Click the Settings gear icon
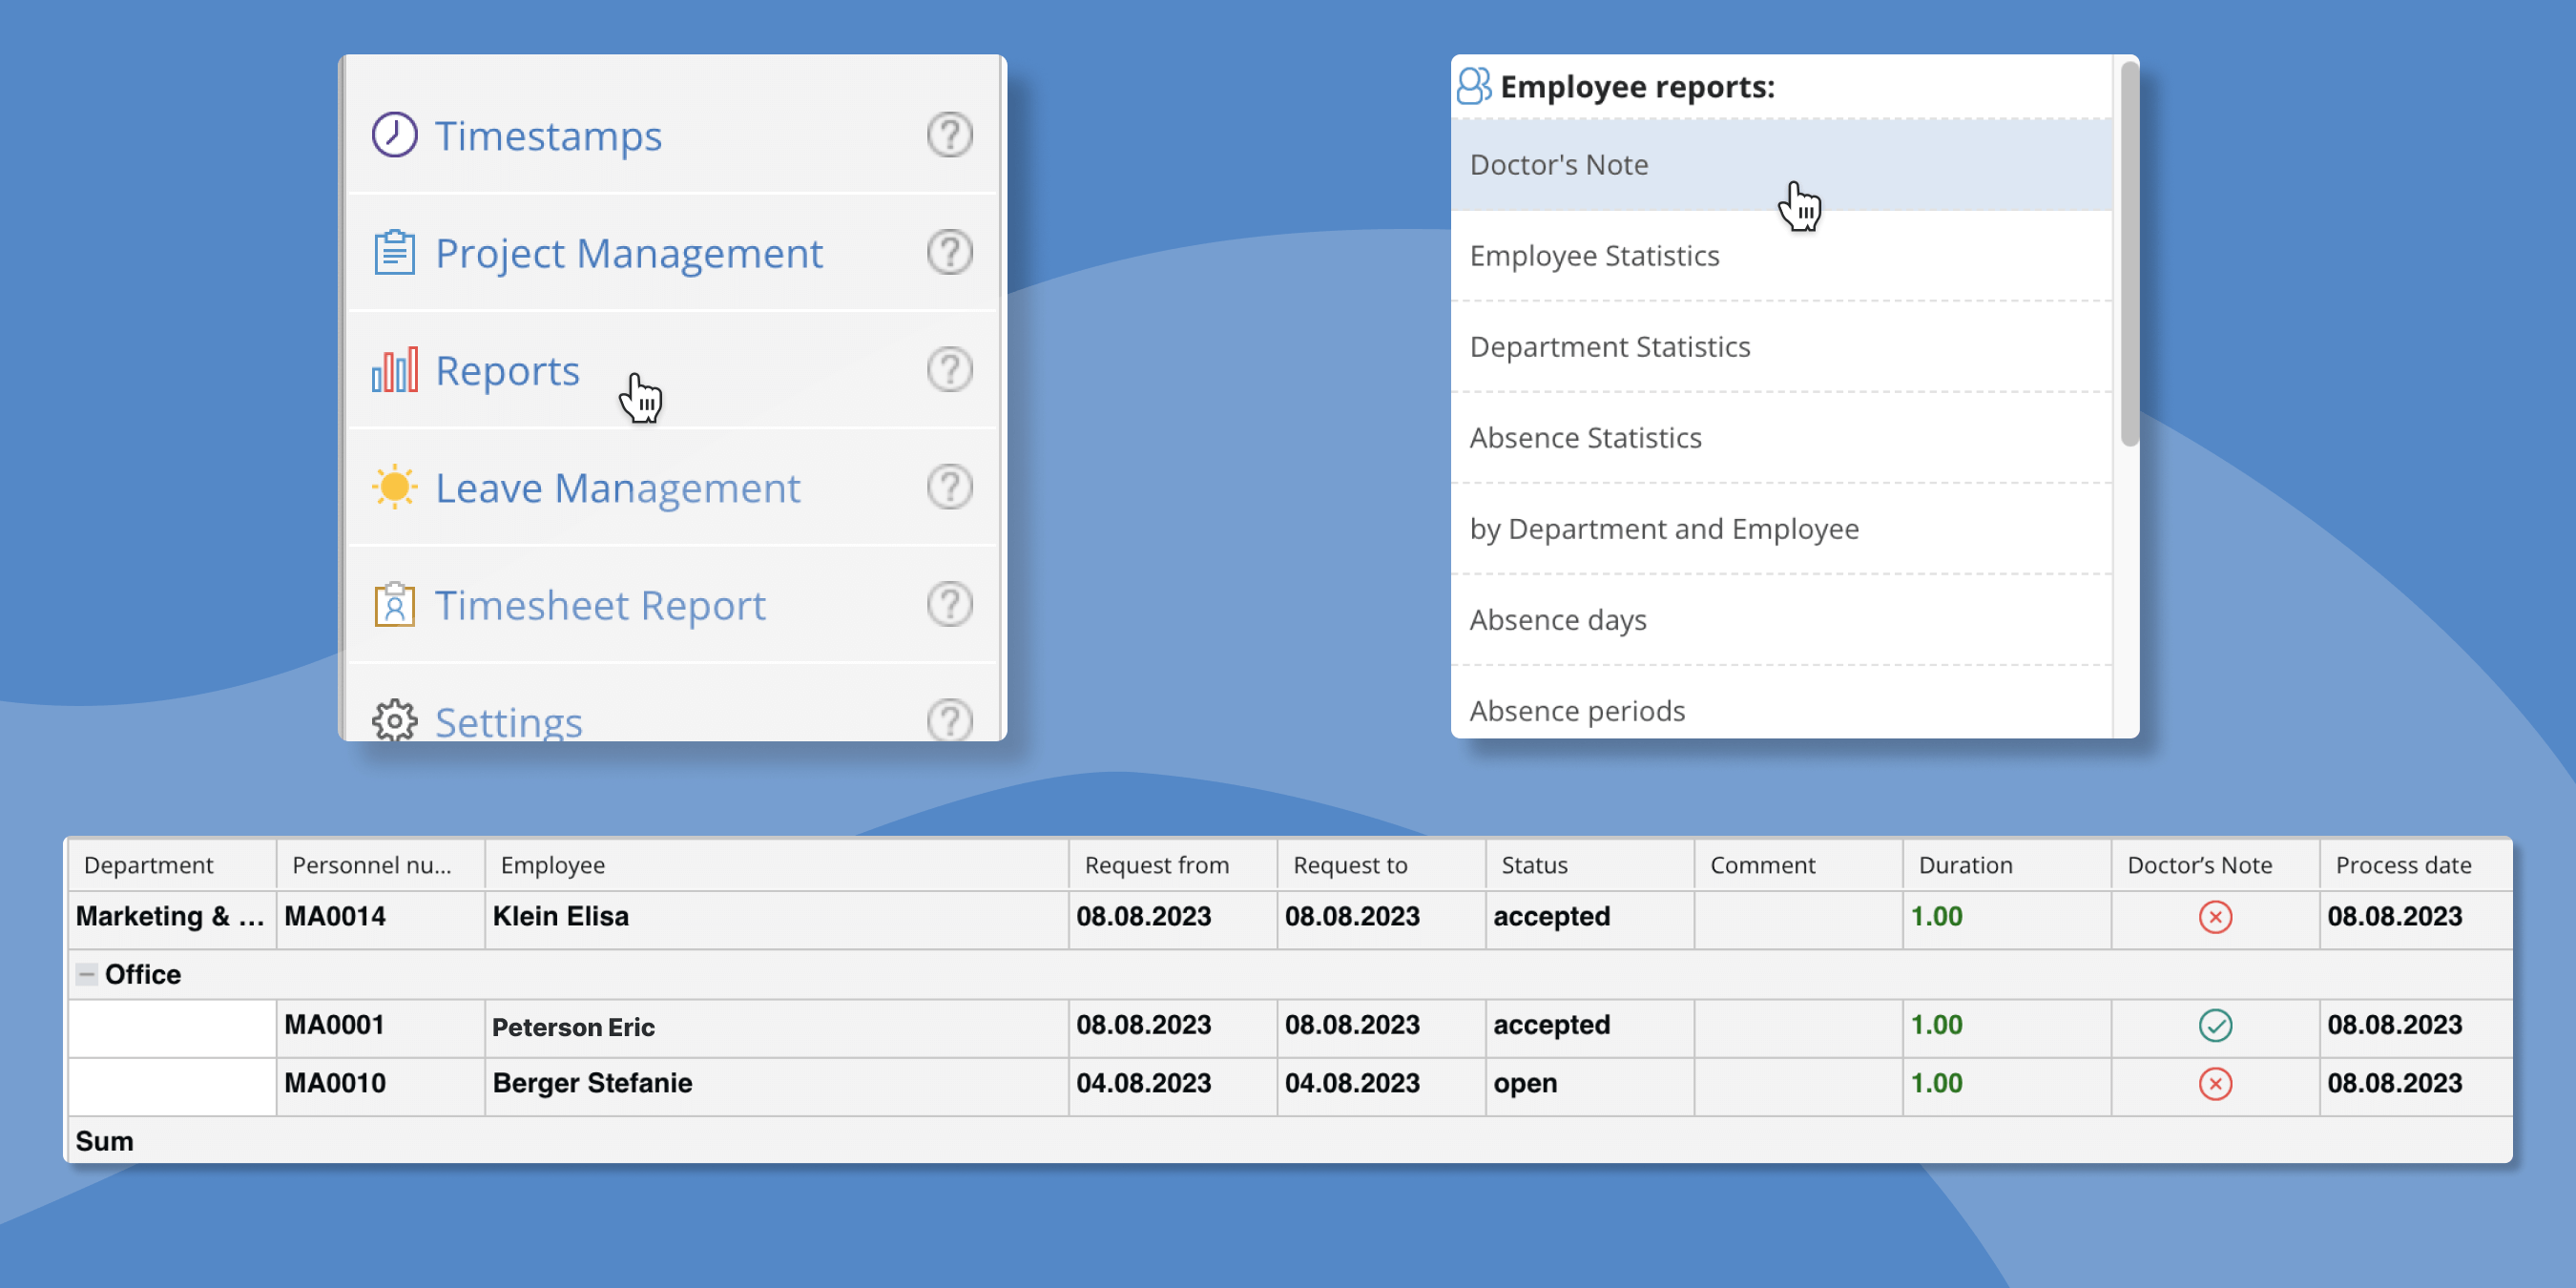 point(394,720)
